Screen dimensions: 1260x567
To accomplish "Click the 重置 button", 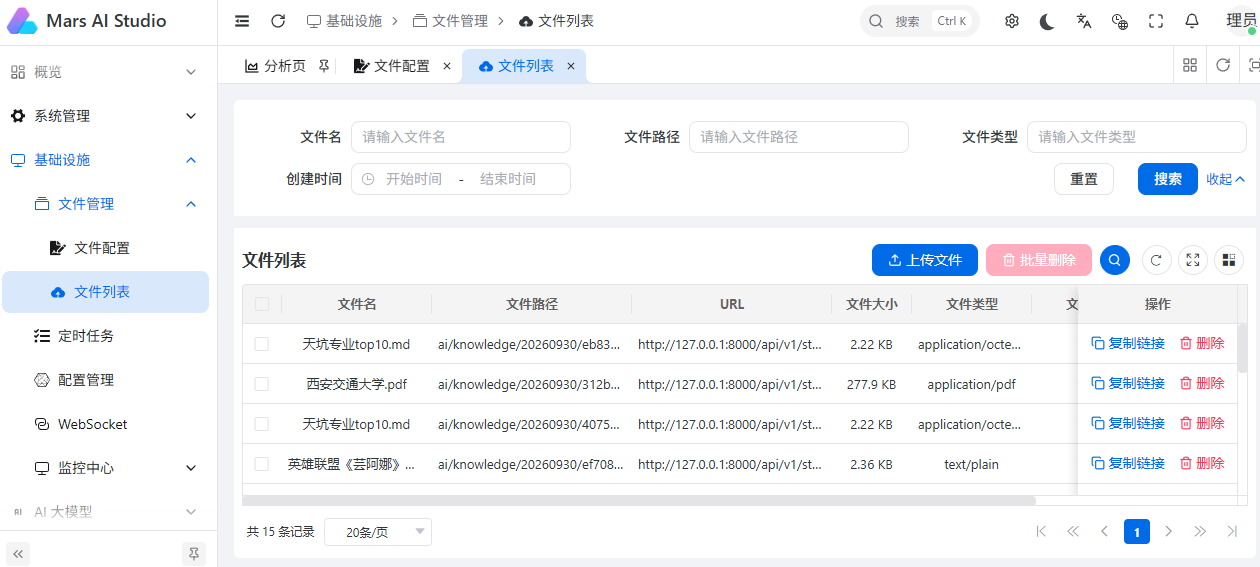I will pyautogui.click(x=1084, y=179).
